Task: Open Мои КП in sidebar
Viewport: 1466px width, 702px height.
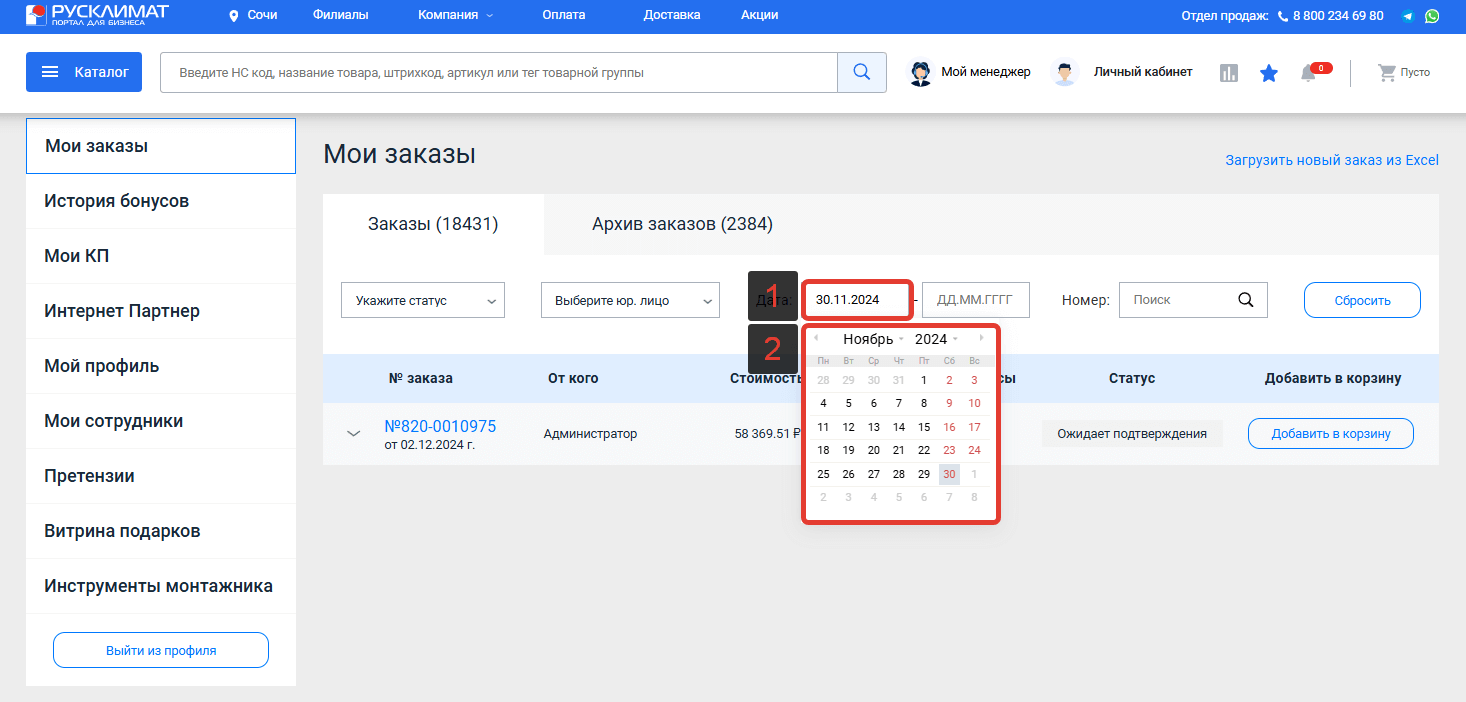Action: (x=161, y=256)
